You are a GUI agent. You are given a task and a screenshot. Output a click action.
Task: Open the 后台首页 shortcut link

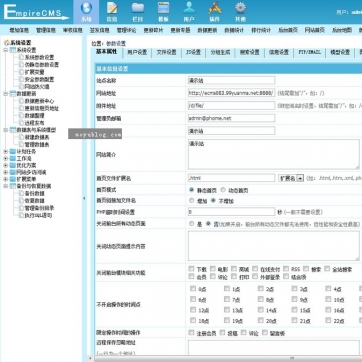click(288, 30)
